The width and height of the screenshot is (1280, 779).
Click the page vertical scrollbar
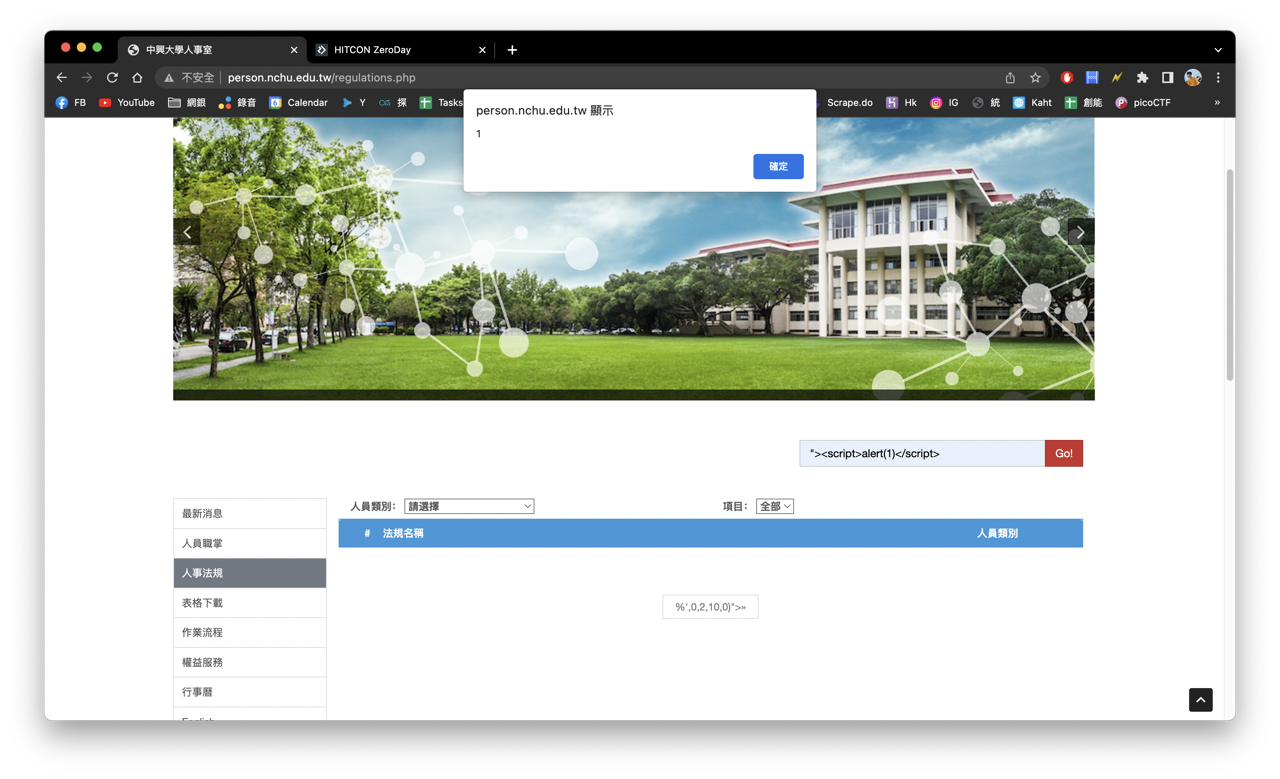[x=1230, y=275]
